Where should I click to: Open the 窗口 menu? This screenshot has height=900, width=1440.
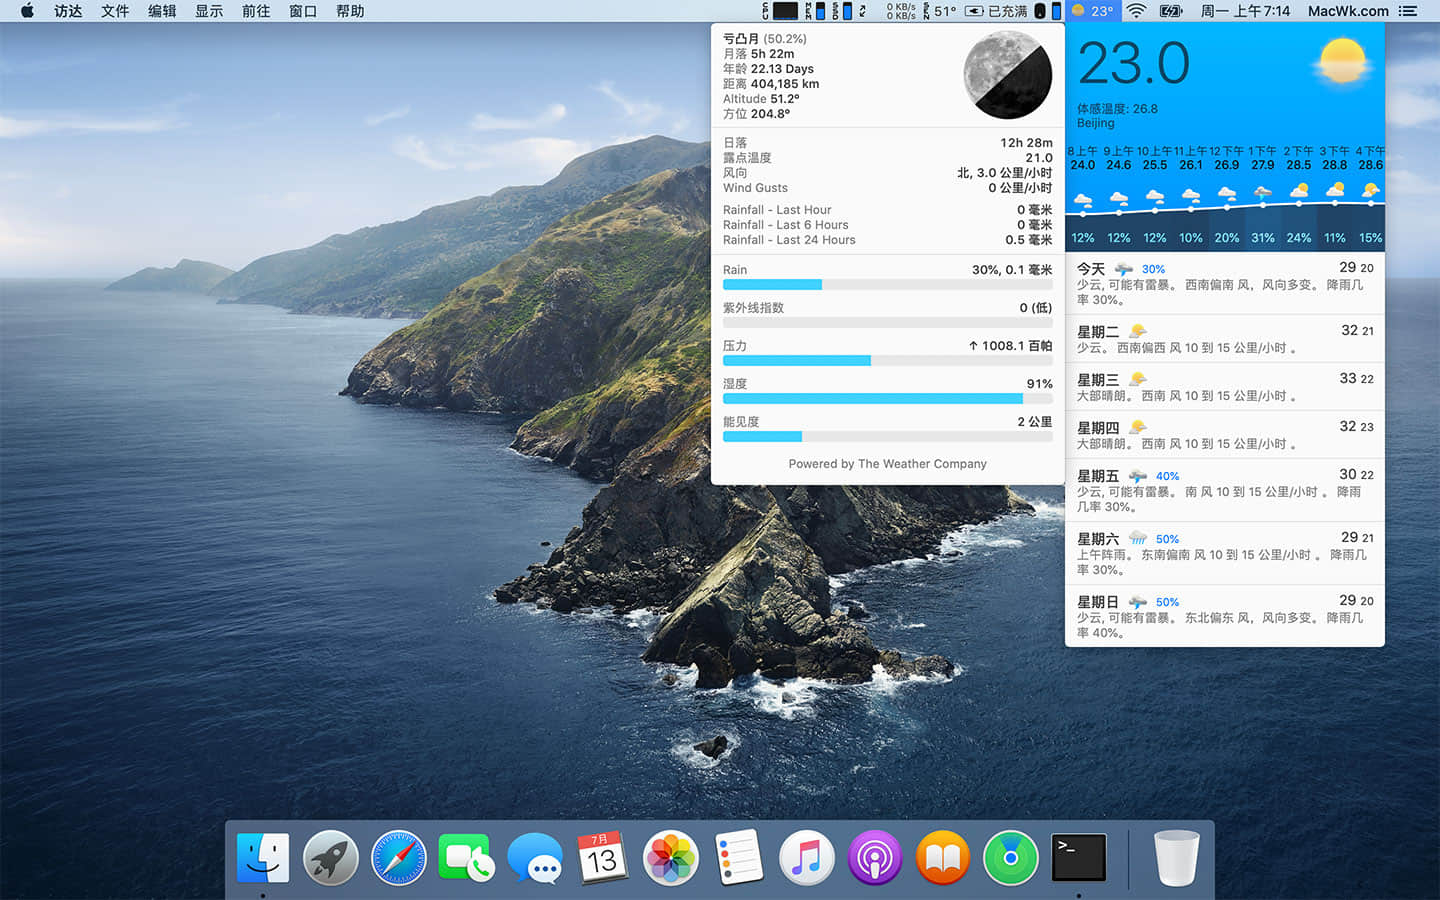point(303,11)
